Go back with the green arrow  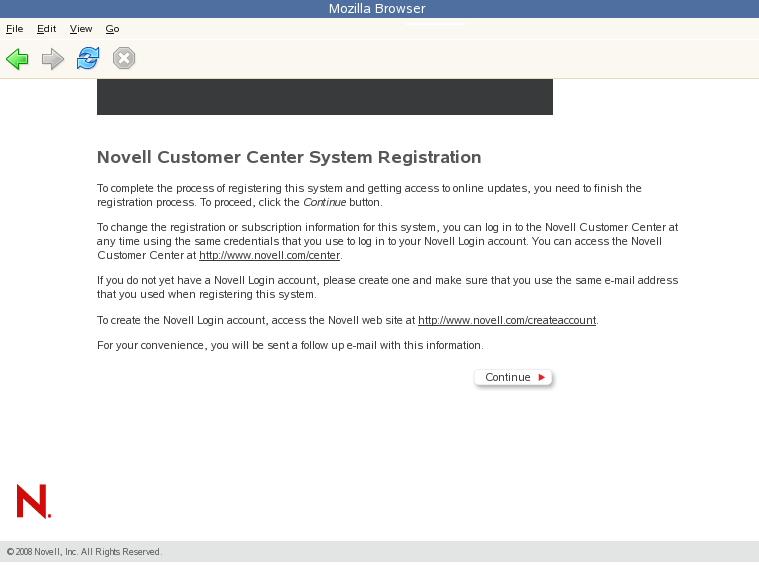17,59
